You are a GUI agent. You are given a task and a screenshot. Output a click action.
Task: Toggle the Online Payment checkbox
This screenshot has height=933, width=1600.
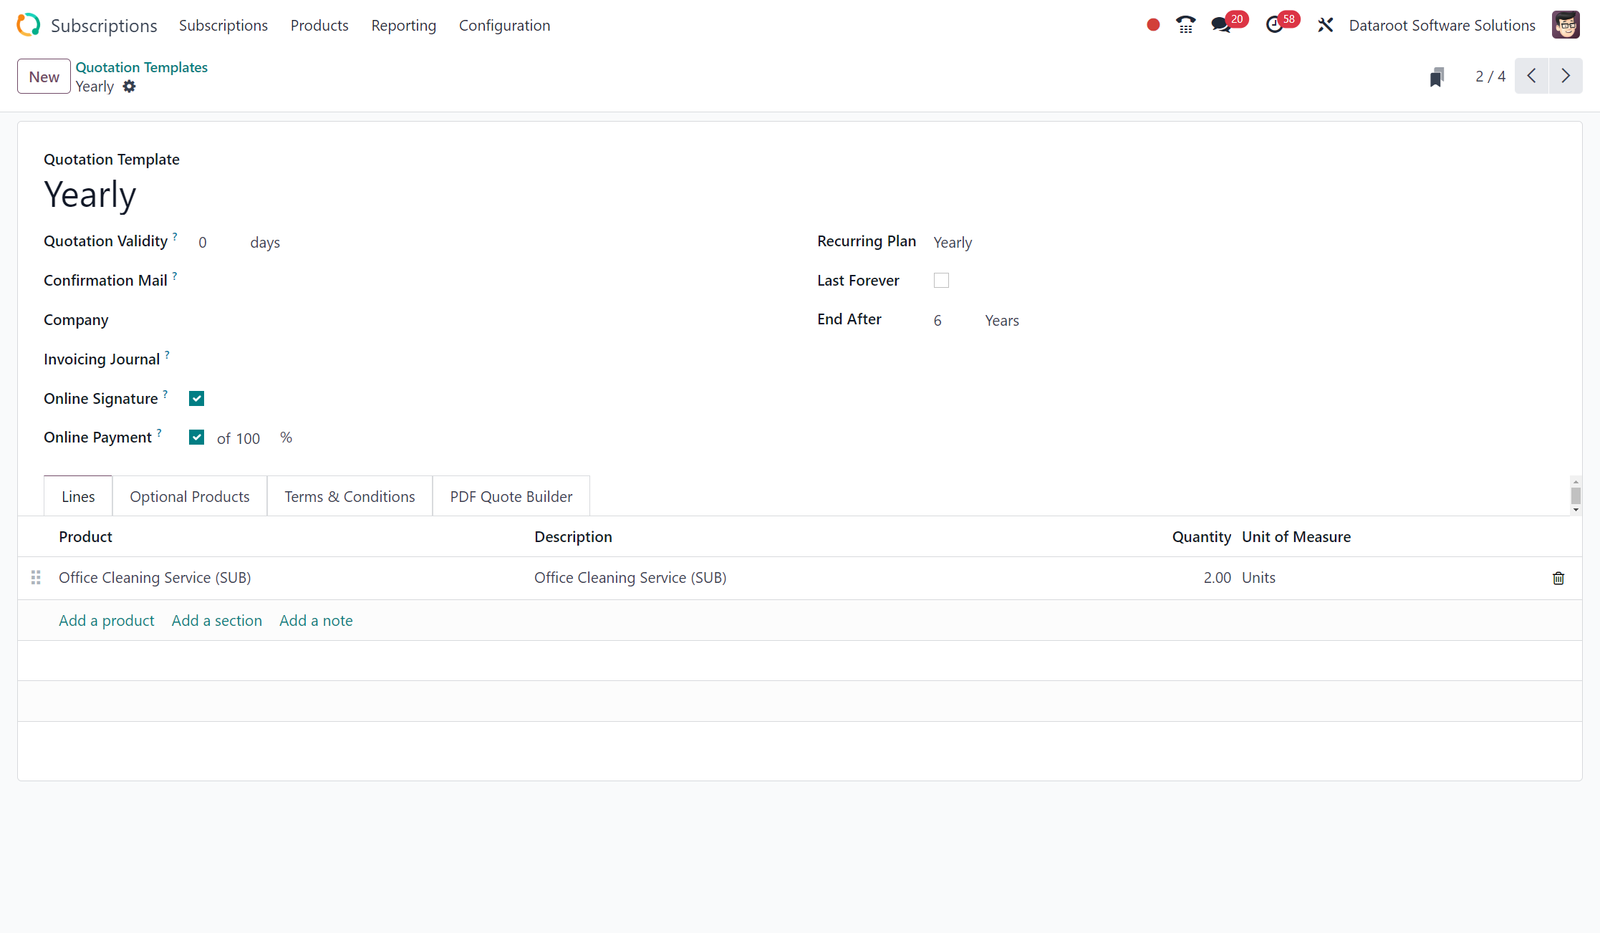coord(197,438)
